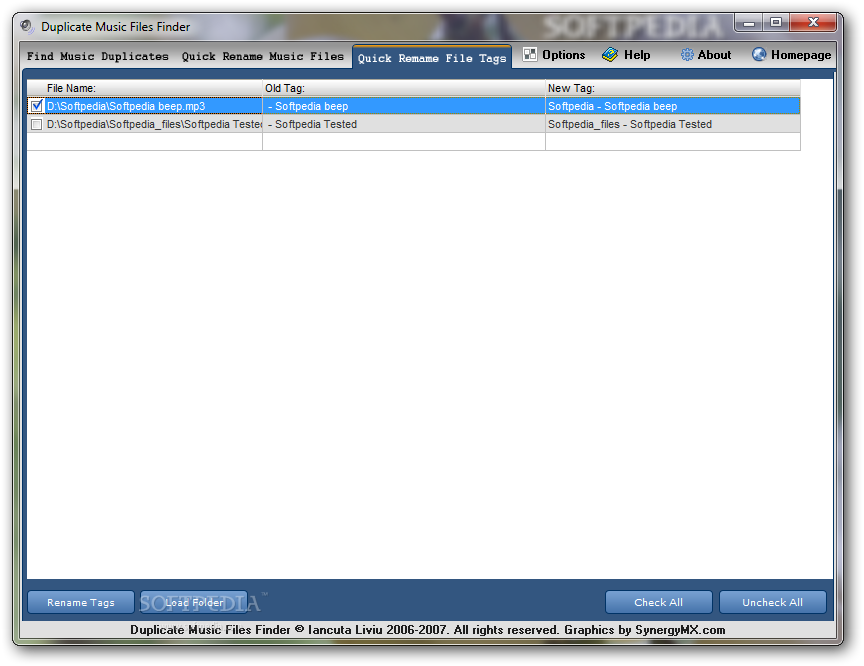
Task: Click the Old Tag column header
Action: coord(404,88)
